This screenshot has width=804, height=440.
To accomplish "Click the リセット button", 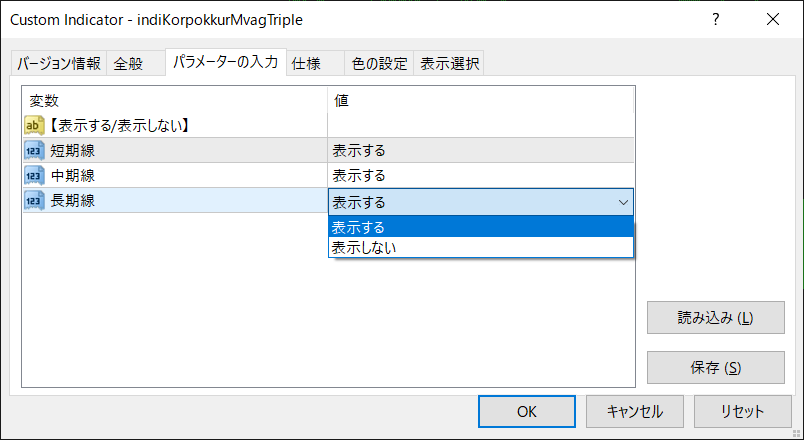I will 742,411.
